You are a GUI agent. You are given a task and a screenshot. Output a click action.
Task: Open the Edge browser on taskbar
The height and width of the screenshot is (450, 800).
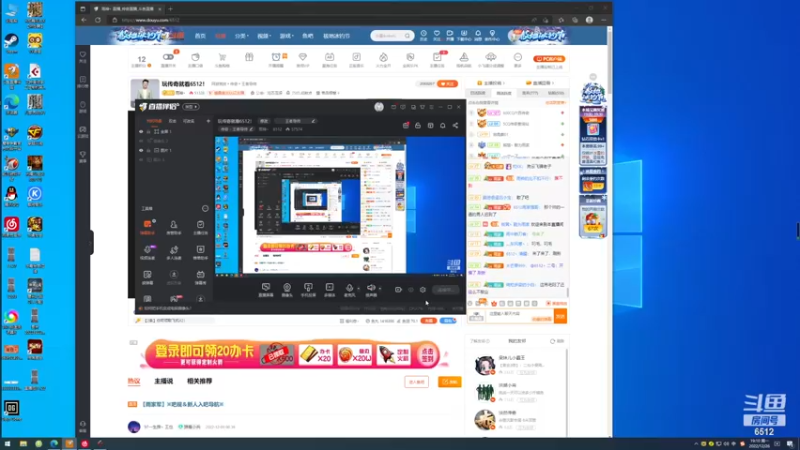[x=54, y=444]
